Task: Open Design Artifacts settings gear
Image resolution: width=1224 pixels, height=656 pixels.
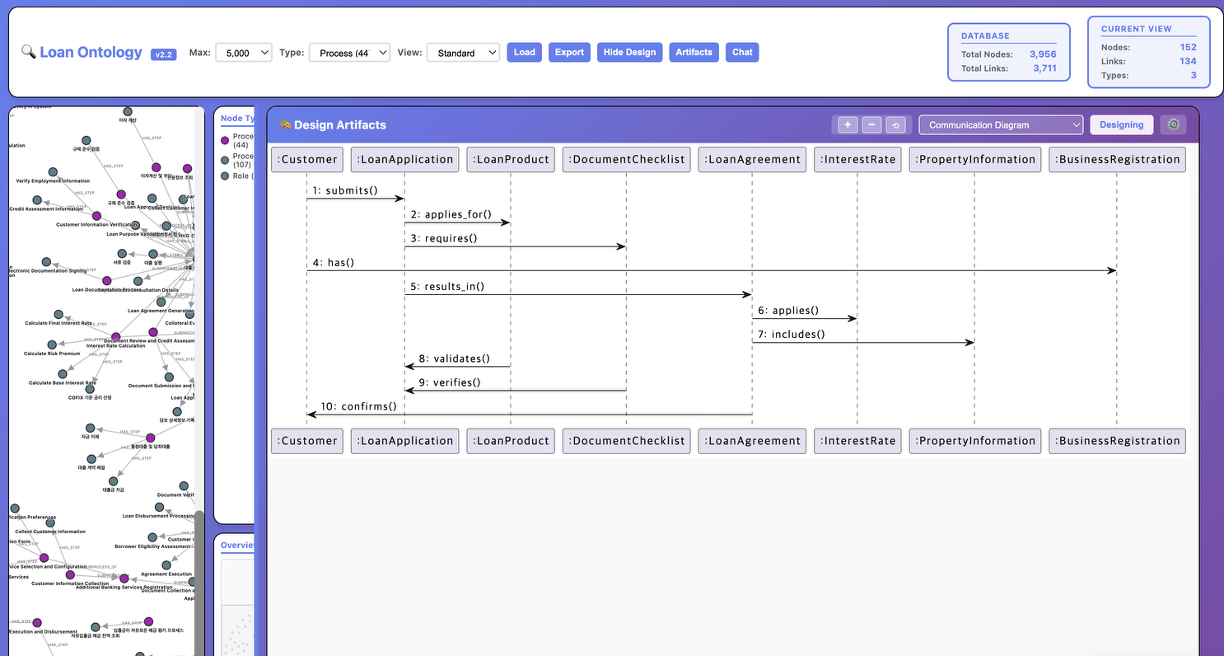Action: click(1174, 125)
